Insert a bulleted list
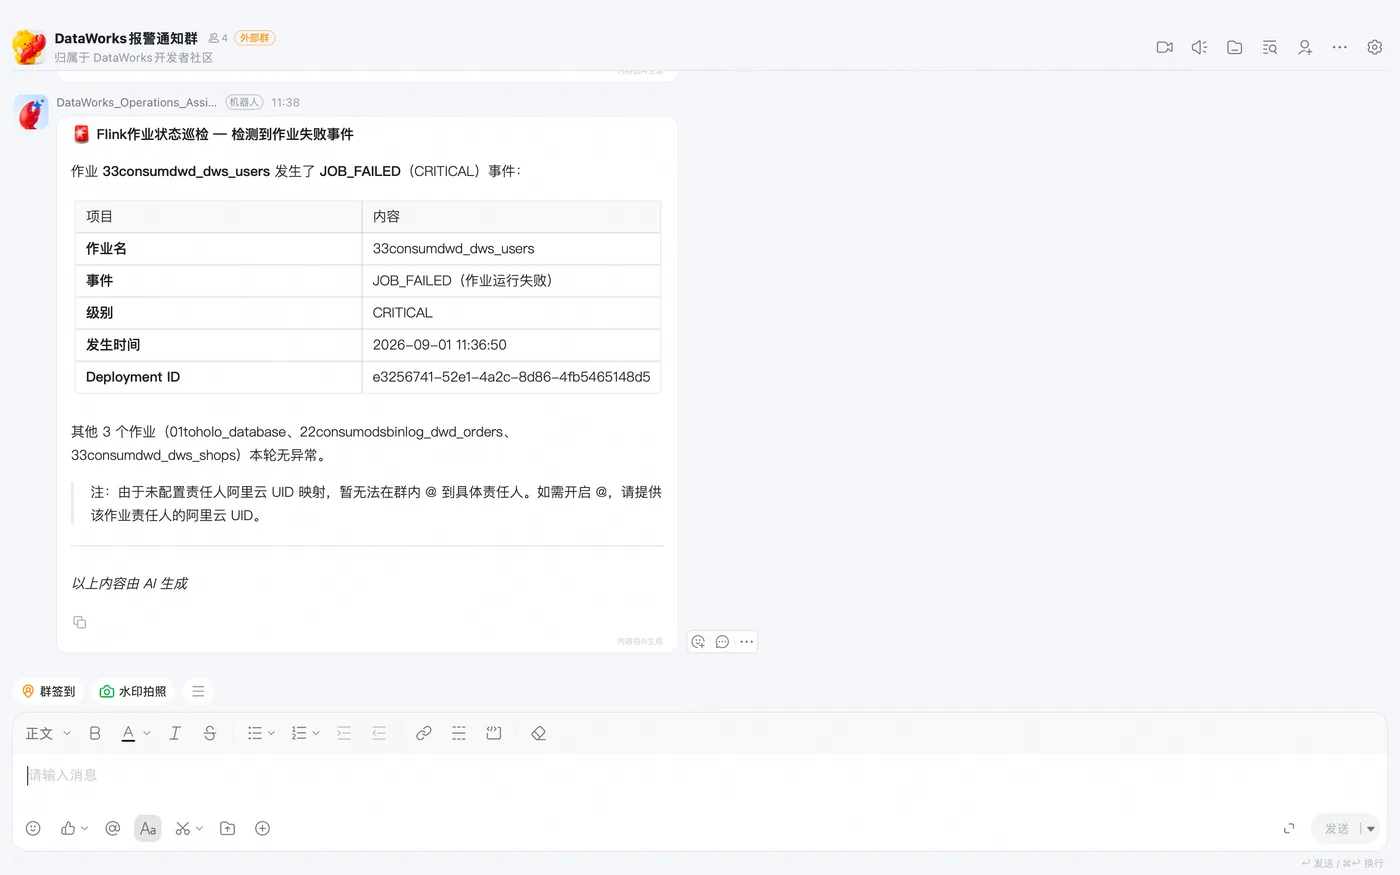1400x875 pixels. click(x=254, y=733)
